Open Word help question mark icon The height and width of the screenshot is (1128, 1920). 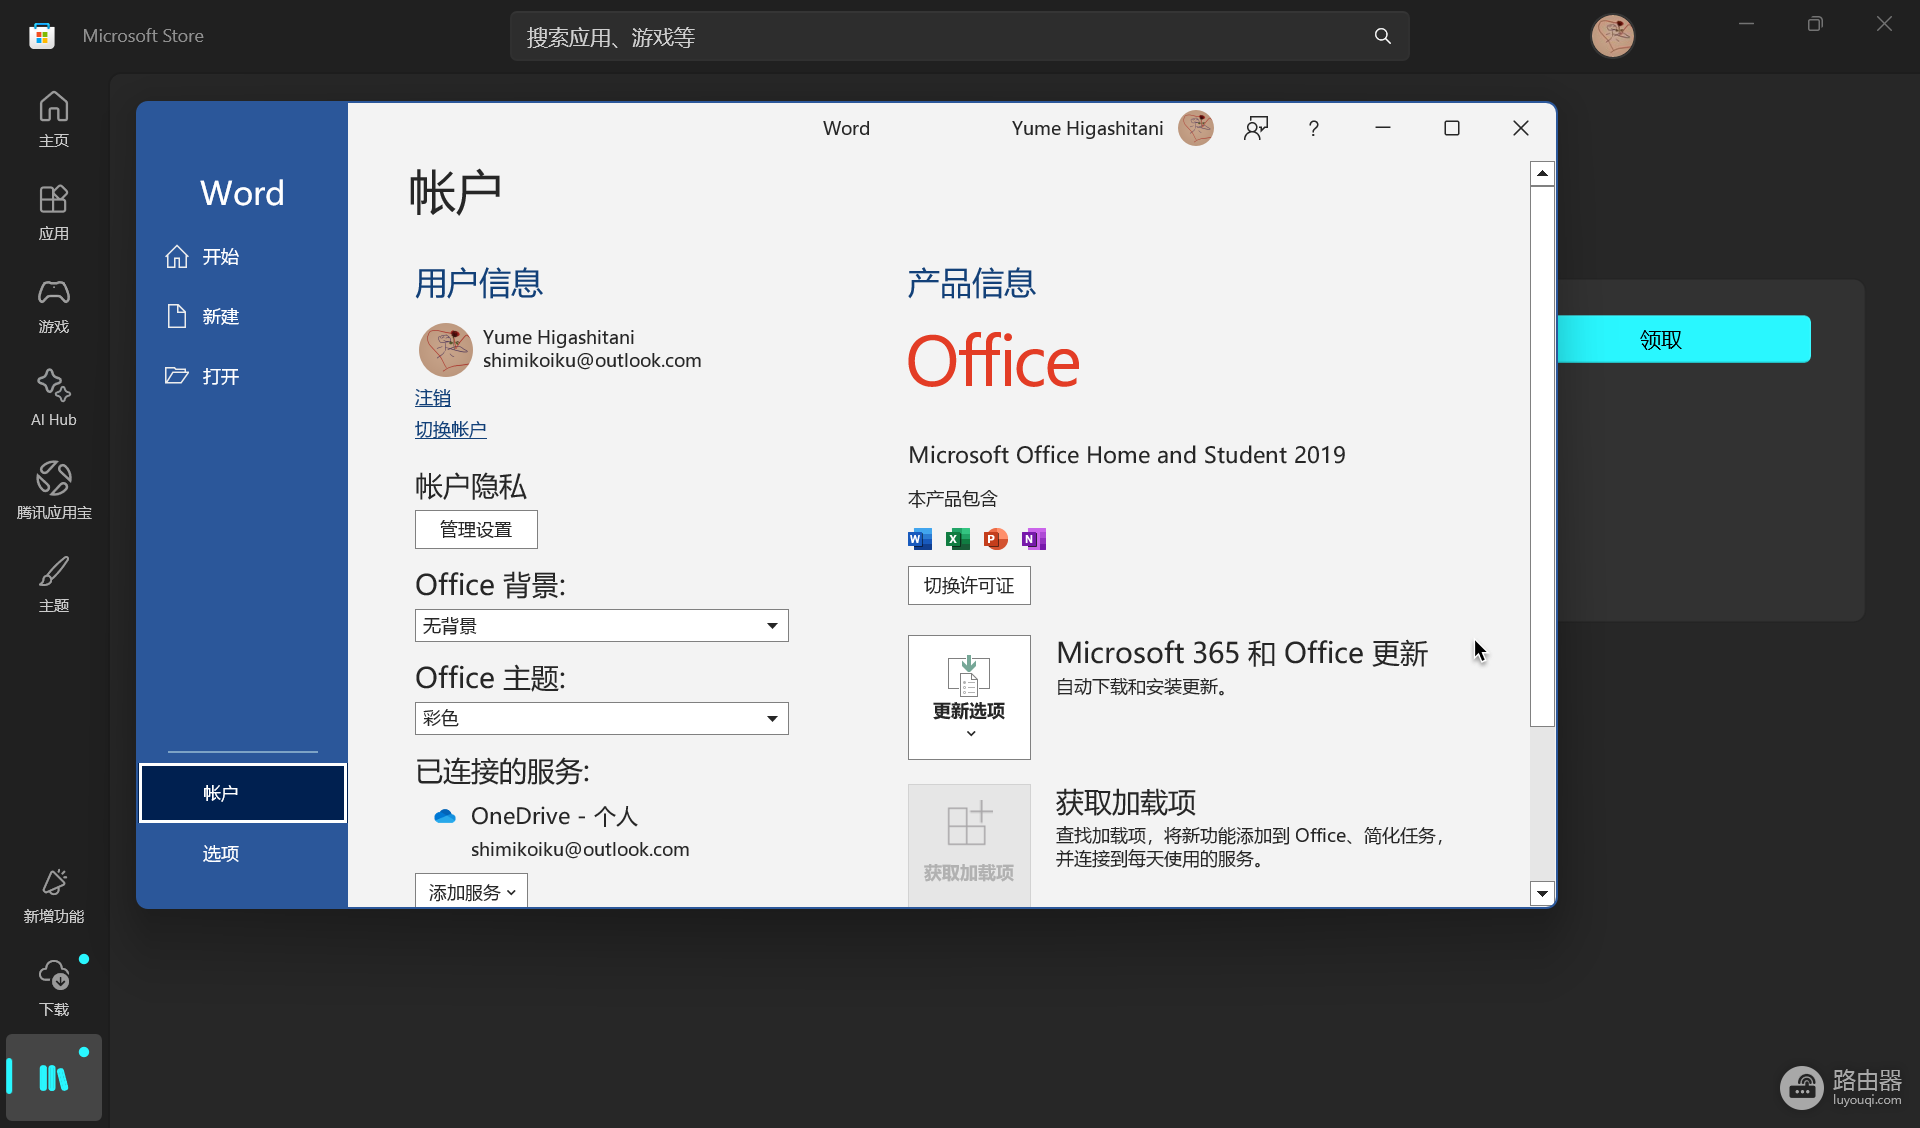pyautogui.click(x=1314, y=128)
